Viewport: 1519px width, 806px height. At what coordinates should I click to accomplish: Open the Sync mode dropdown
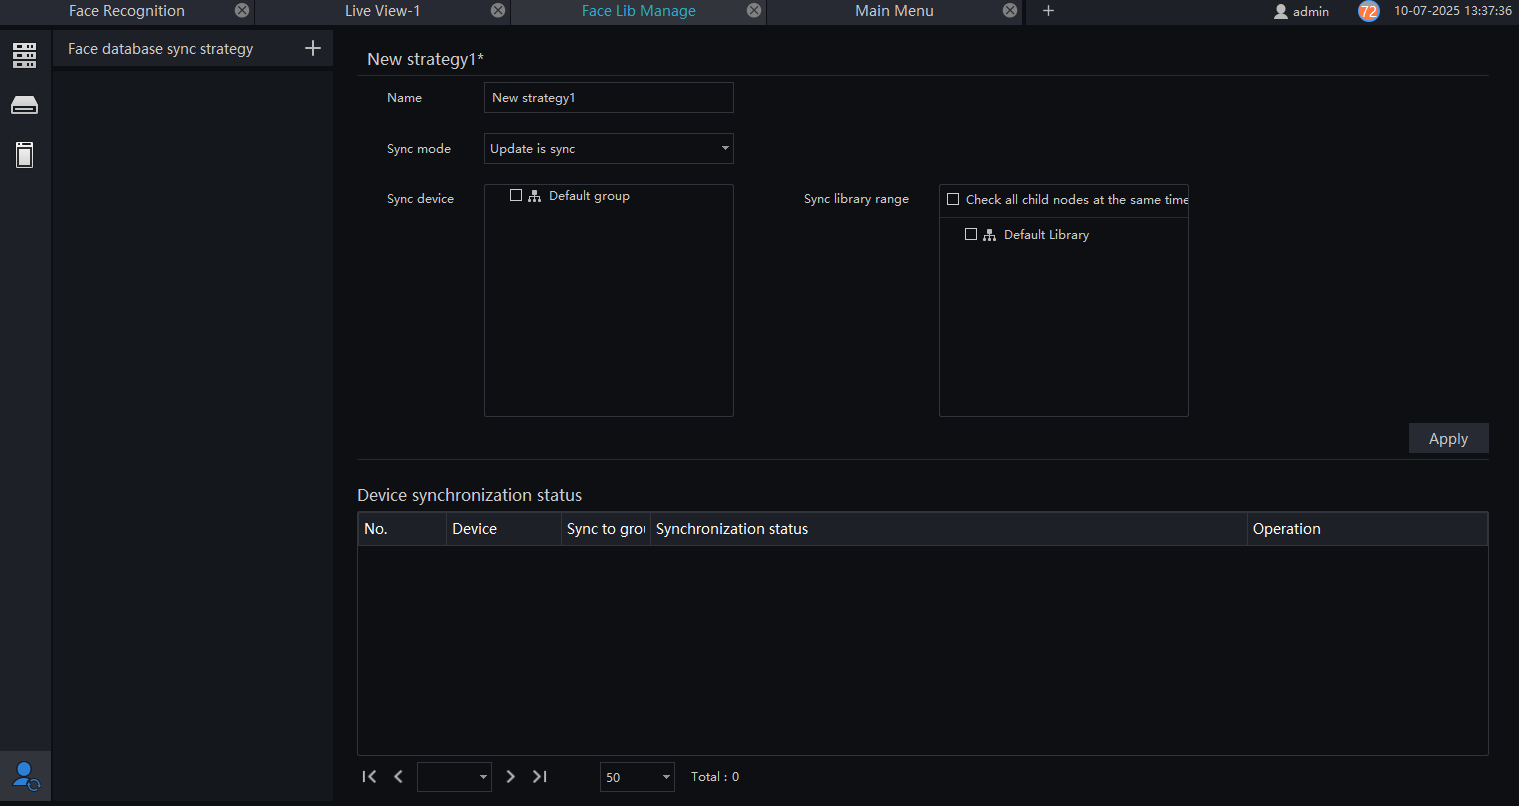(609, 149)
